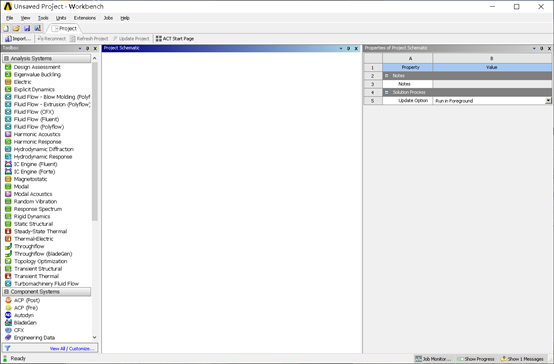Click Show 1 Messages
The image size is (554, 364).
pos(522,359)
